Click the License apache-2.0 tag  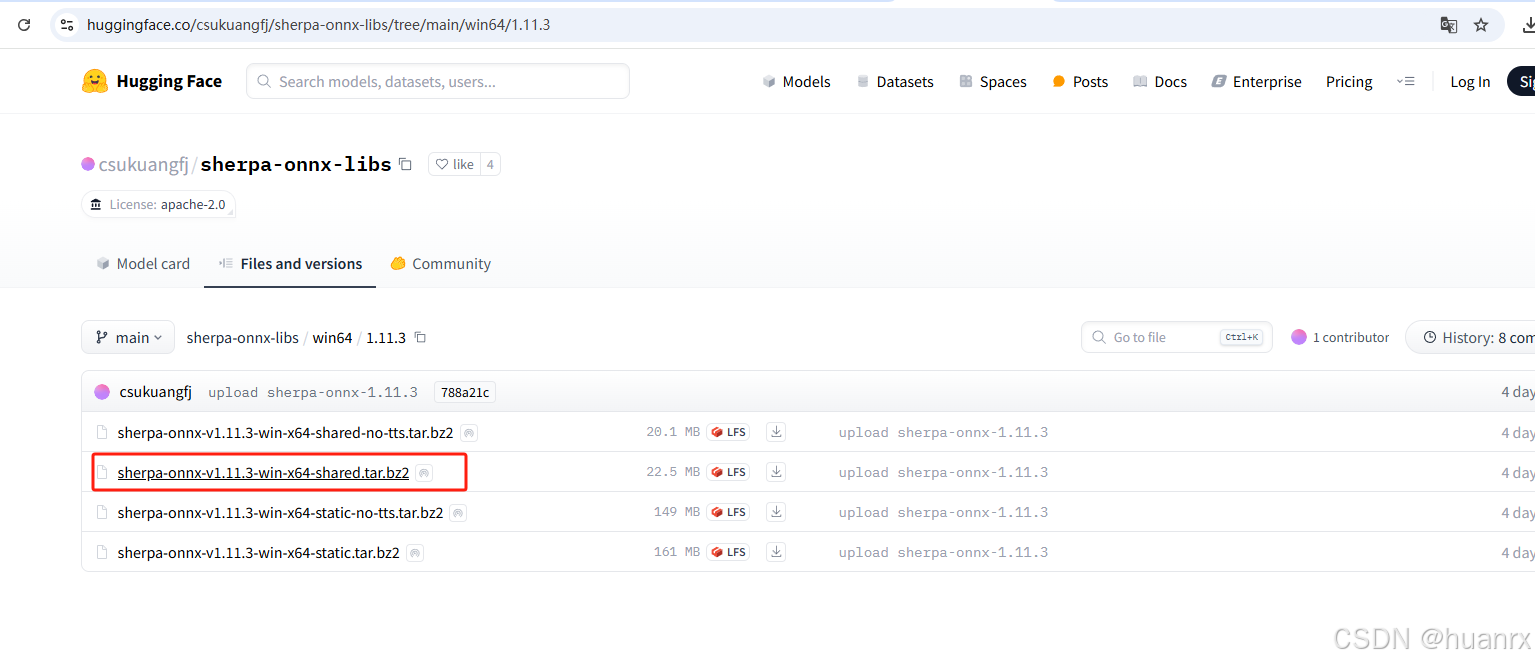click(x=158, y=204)
